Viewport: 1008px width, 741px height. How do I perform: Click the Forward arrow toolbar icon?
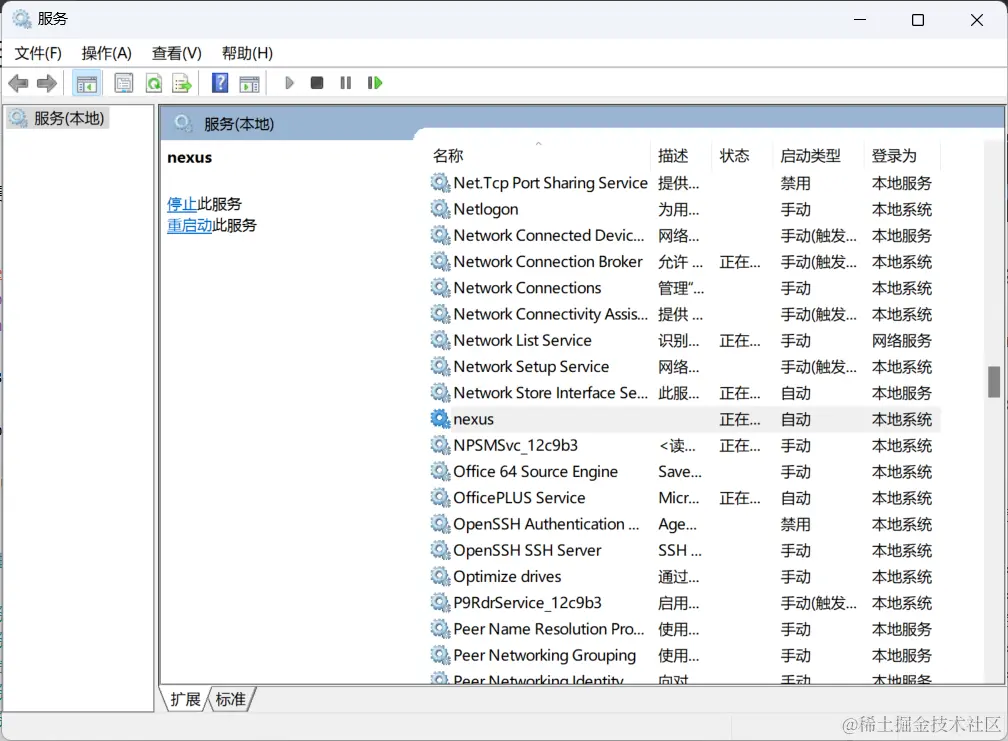point(47,83)
